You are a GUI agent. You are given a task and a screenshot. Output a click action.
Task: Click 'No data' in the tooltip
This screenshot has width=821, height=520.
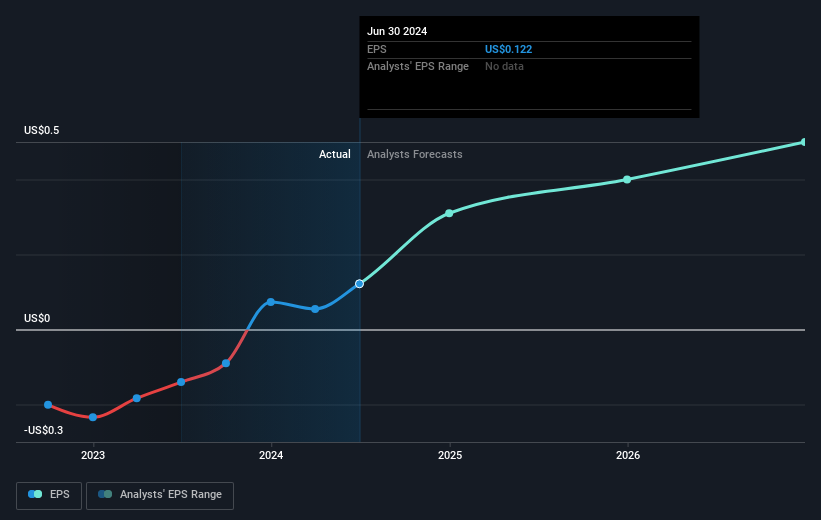click(504, 67)
